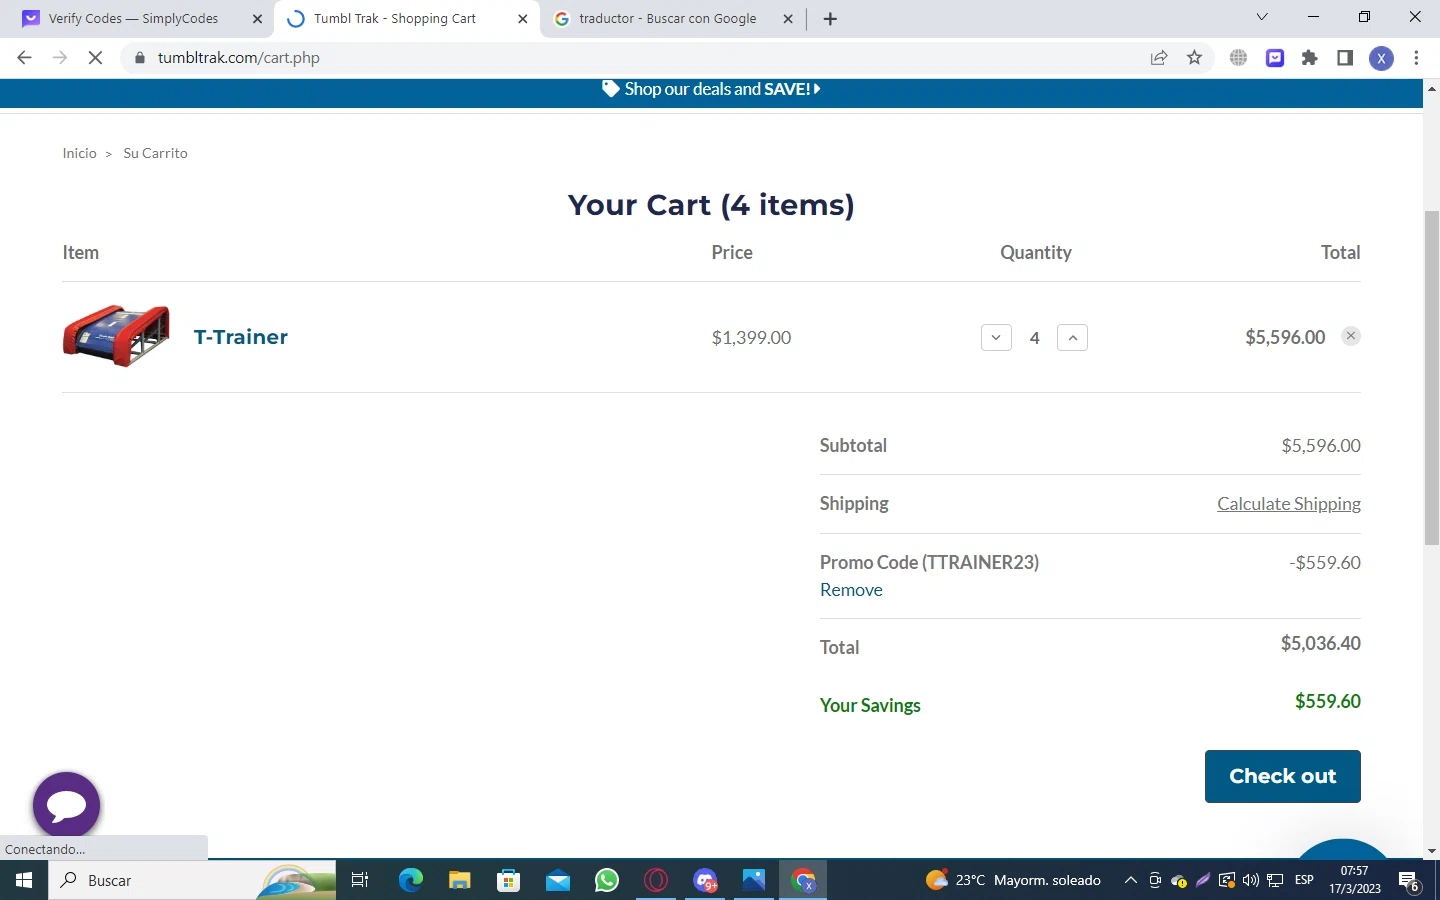Remove T-Trainer from cart with X icon
Viewport: 1440px width, 900px height.
(x=1351, y=336)
